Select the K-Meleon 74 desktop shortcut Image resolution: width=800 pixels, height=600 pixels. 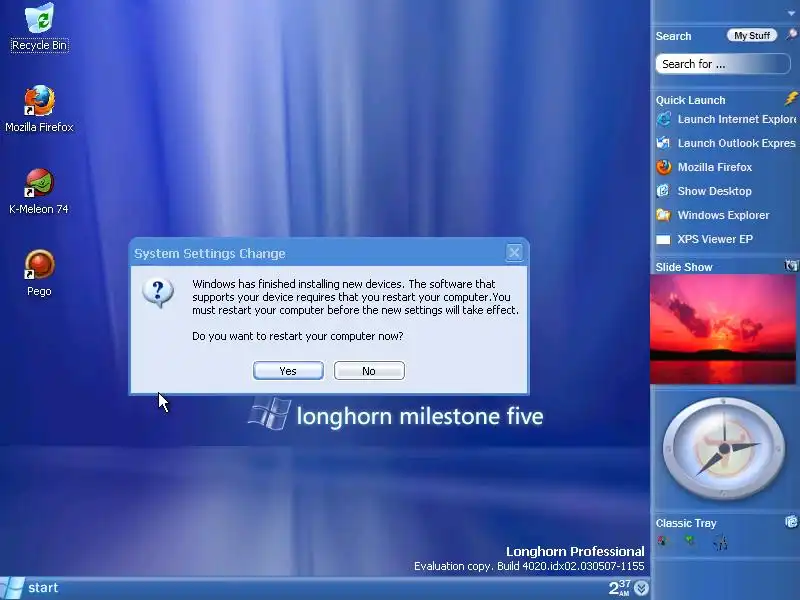pos(39,191)
